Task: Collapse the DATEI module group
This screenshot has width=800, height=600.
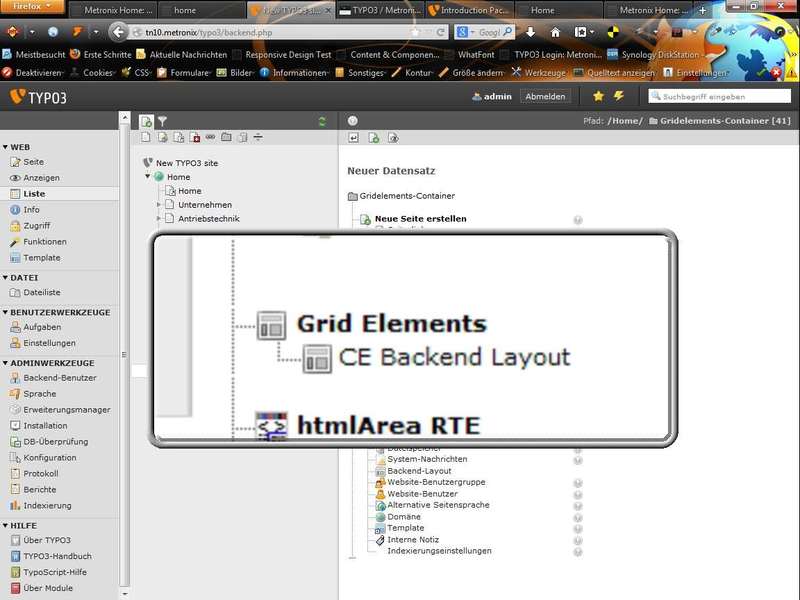Action: pyautogui.click(x=5, y=278)
